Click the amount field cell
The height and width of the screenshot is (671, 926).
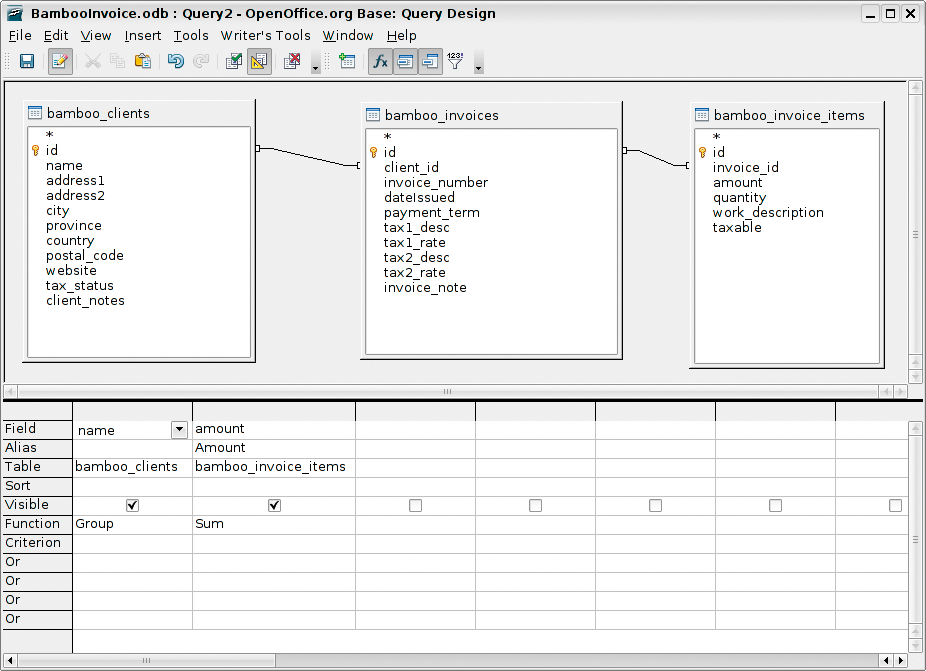(274, 429)
